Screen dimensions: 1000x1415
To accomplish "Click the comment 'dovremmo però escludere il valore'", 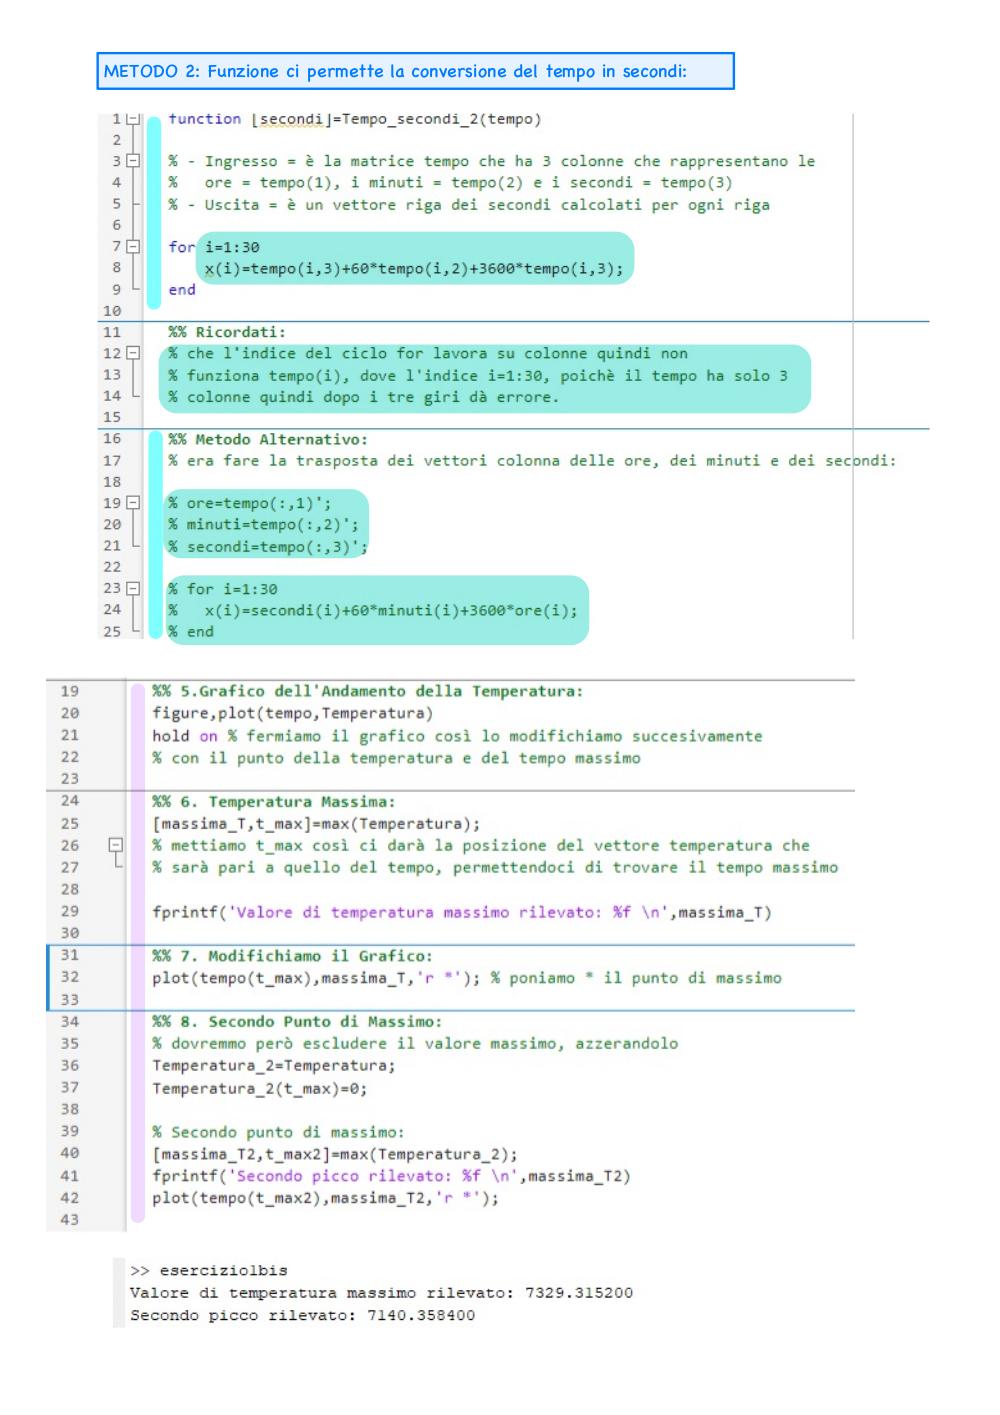I will coord(415,1043).
